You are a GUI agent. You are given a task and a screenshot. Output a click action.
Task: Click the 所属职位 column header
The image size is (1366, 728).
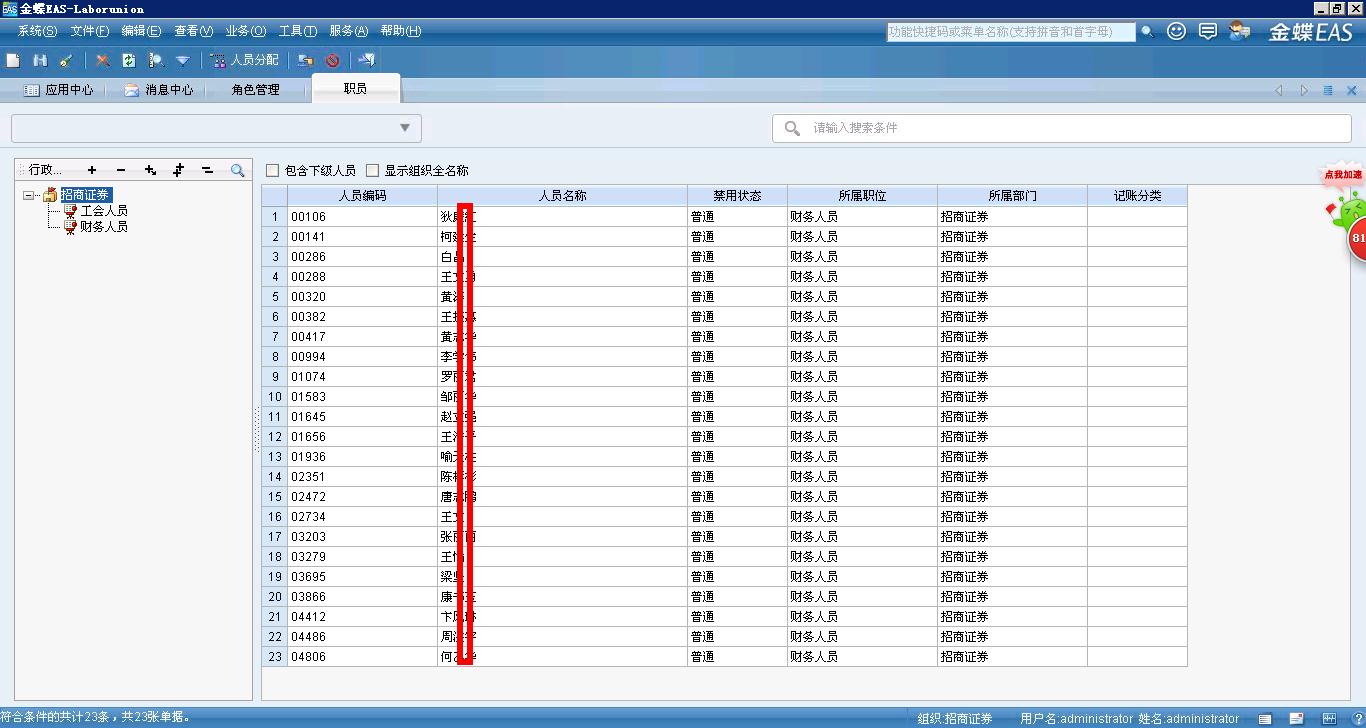click(863, 196)
